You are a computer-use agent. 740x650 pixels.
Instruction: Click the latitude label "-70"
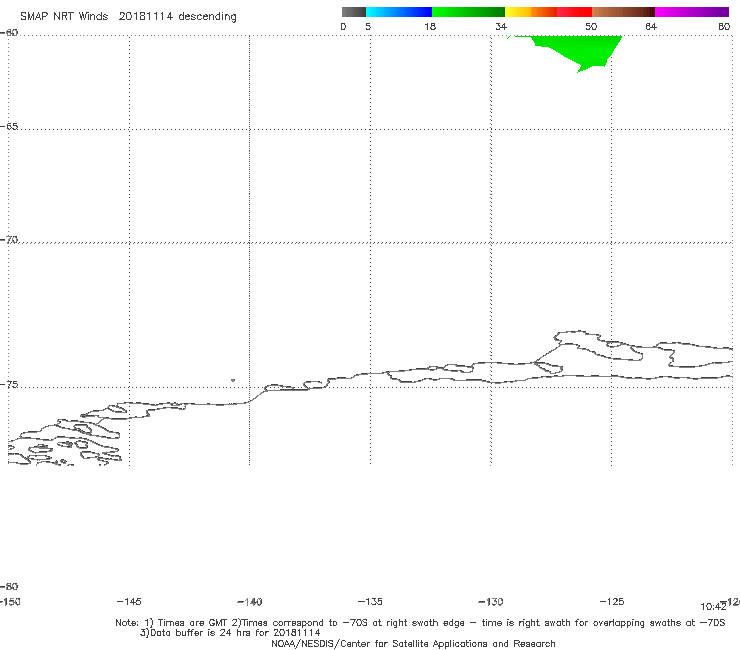click(9, 240)
